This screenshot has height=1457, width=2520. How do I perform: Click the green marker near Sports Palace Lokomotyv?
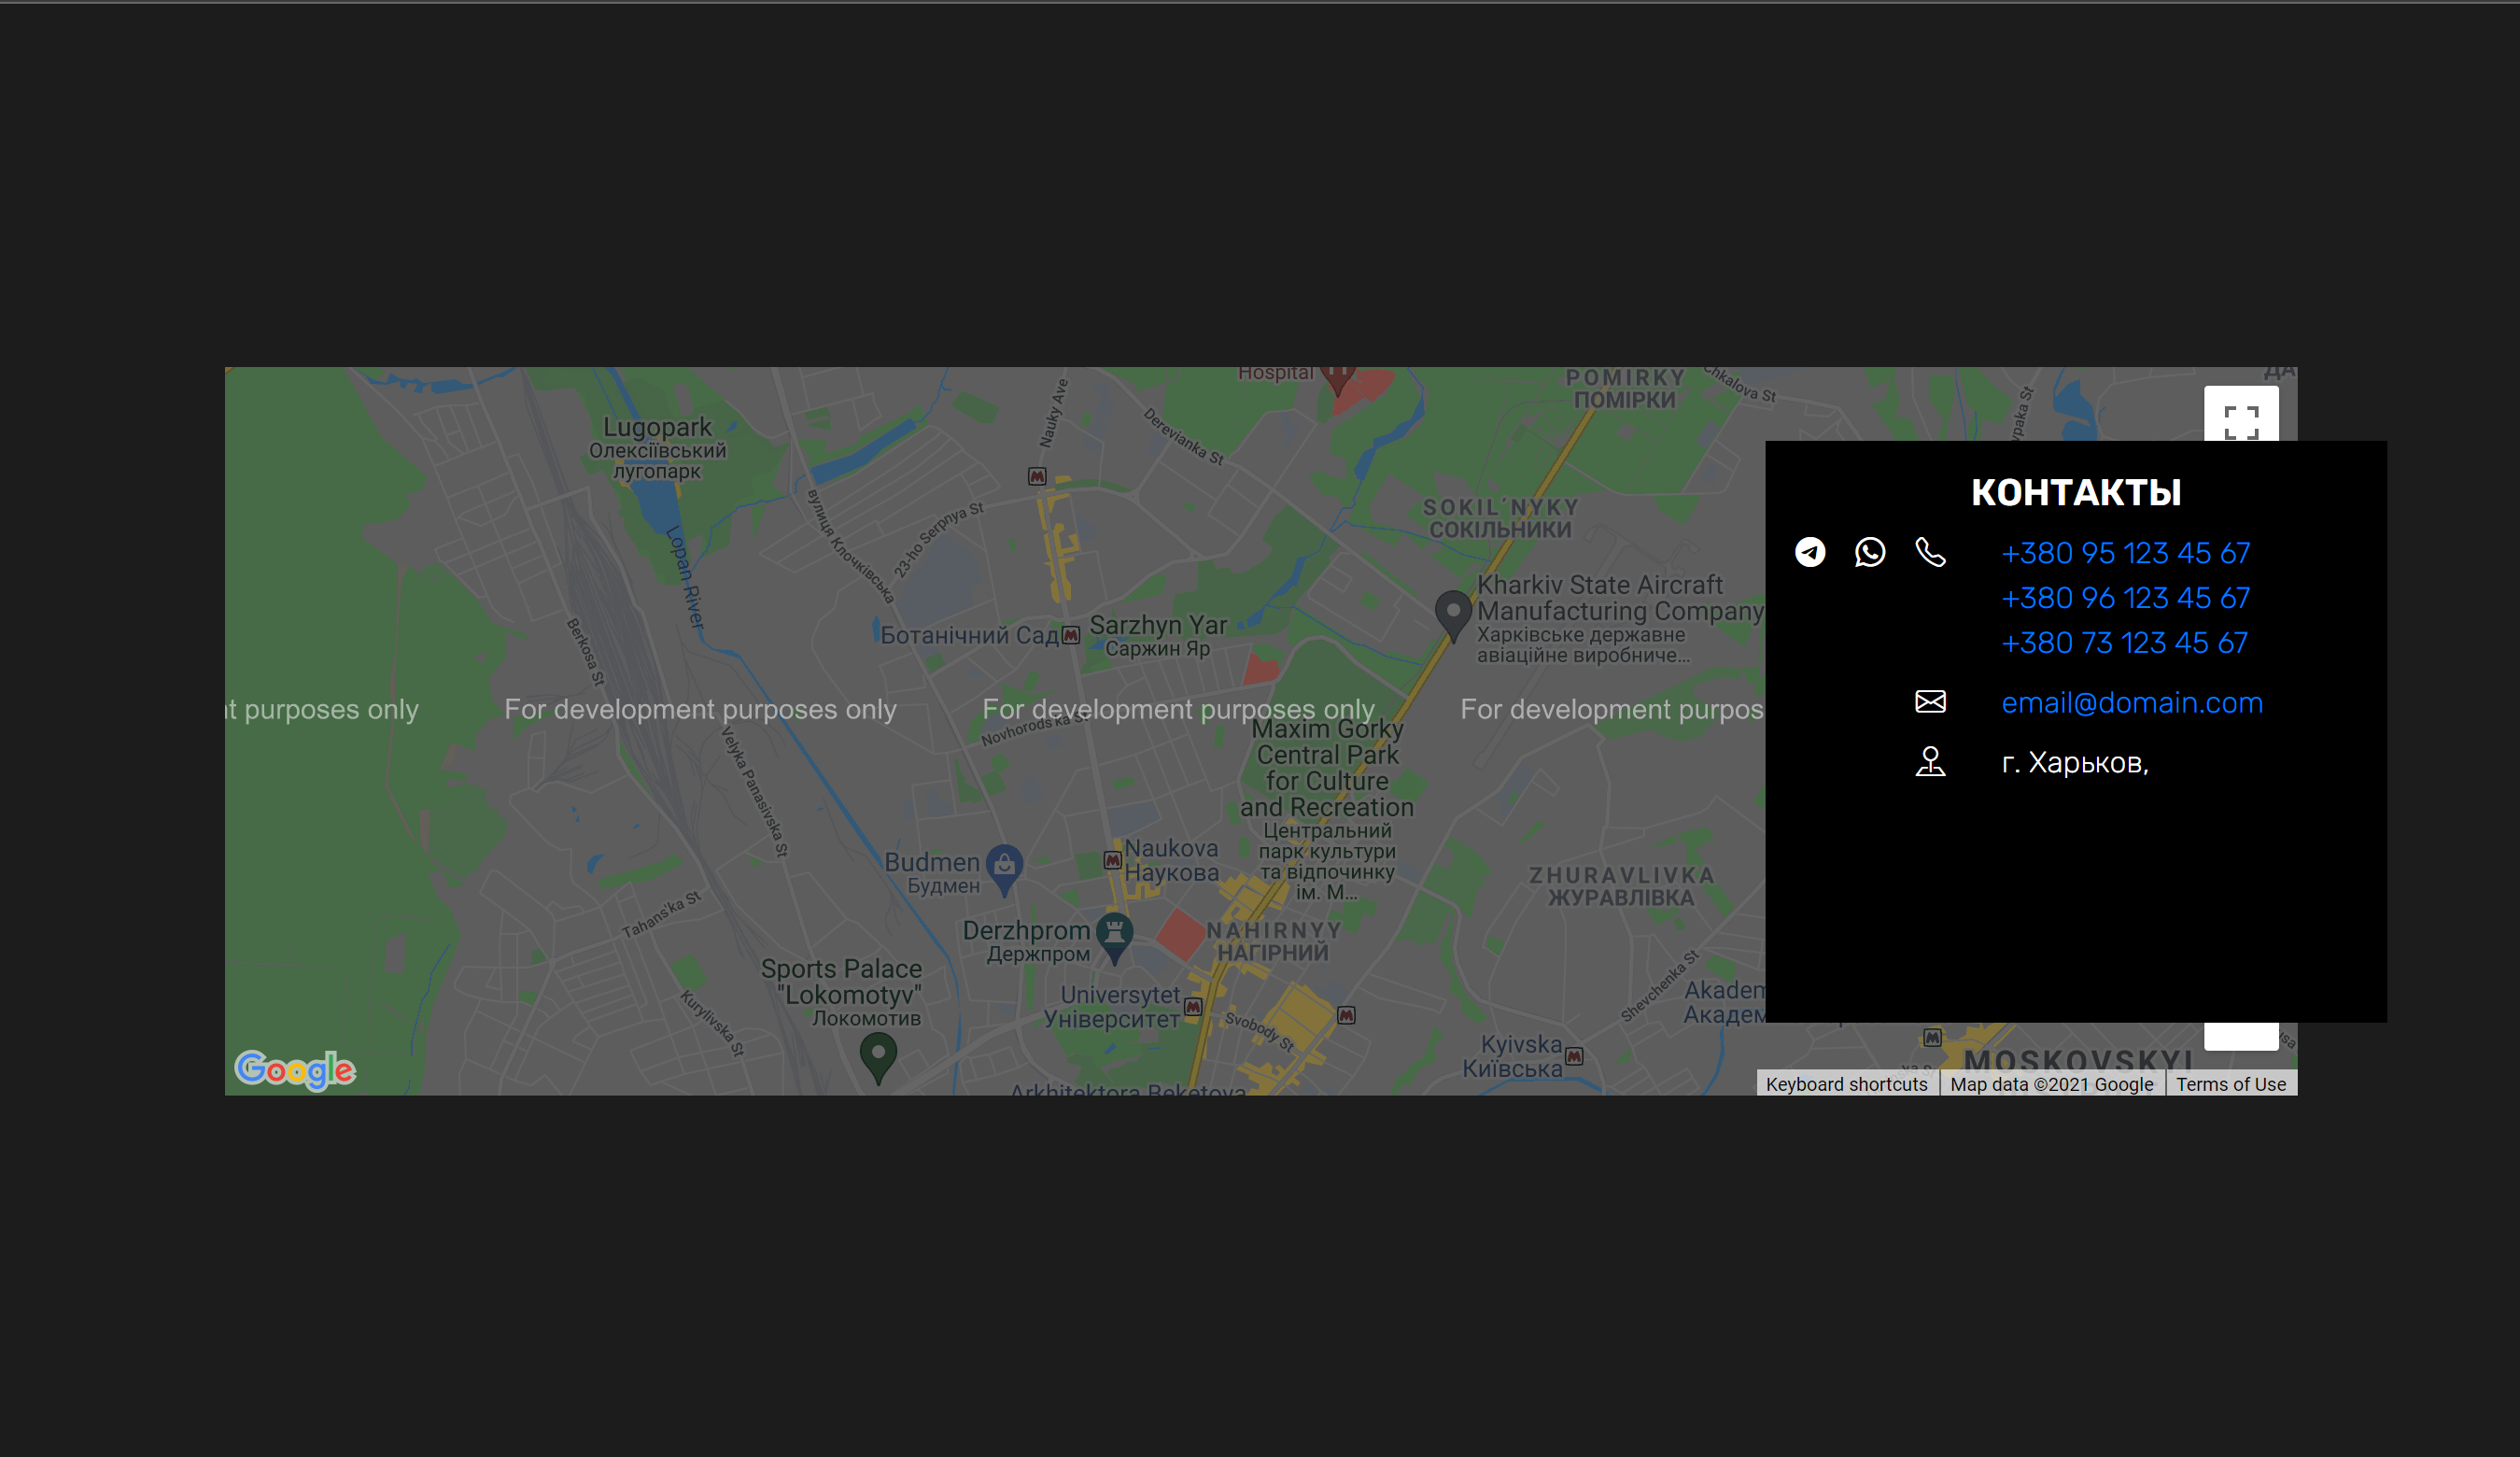pyautogui.click(x=878, y=1052)
